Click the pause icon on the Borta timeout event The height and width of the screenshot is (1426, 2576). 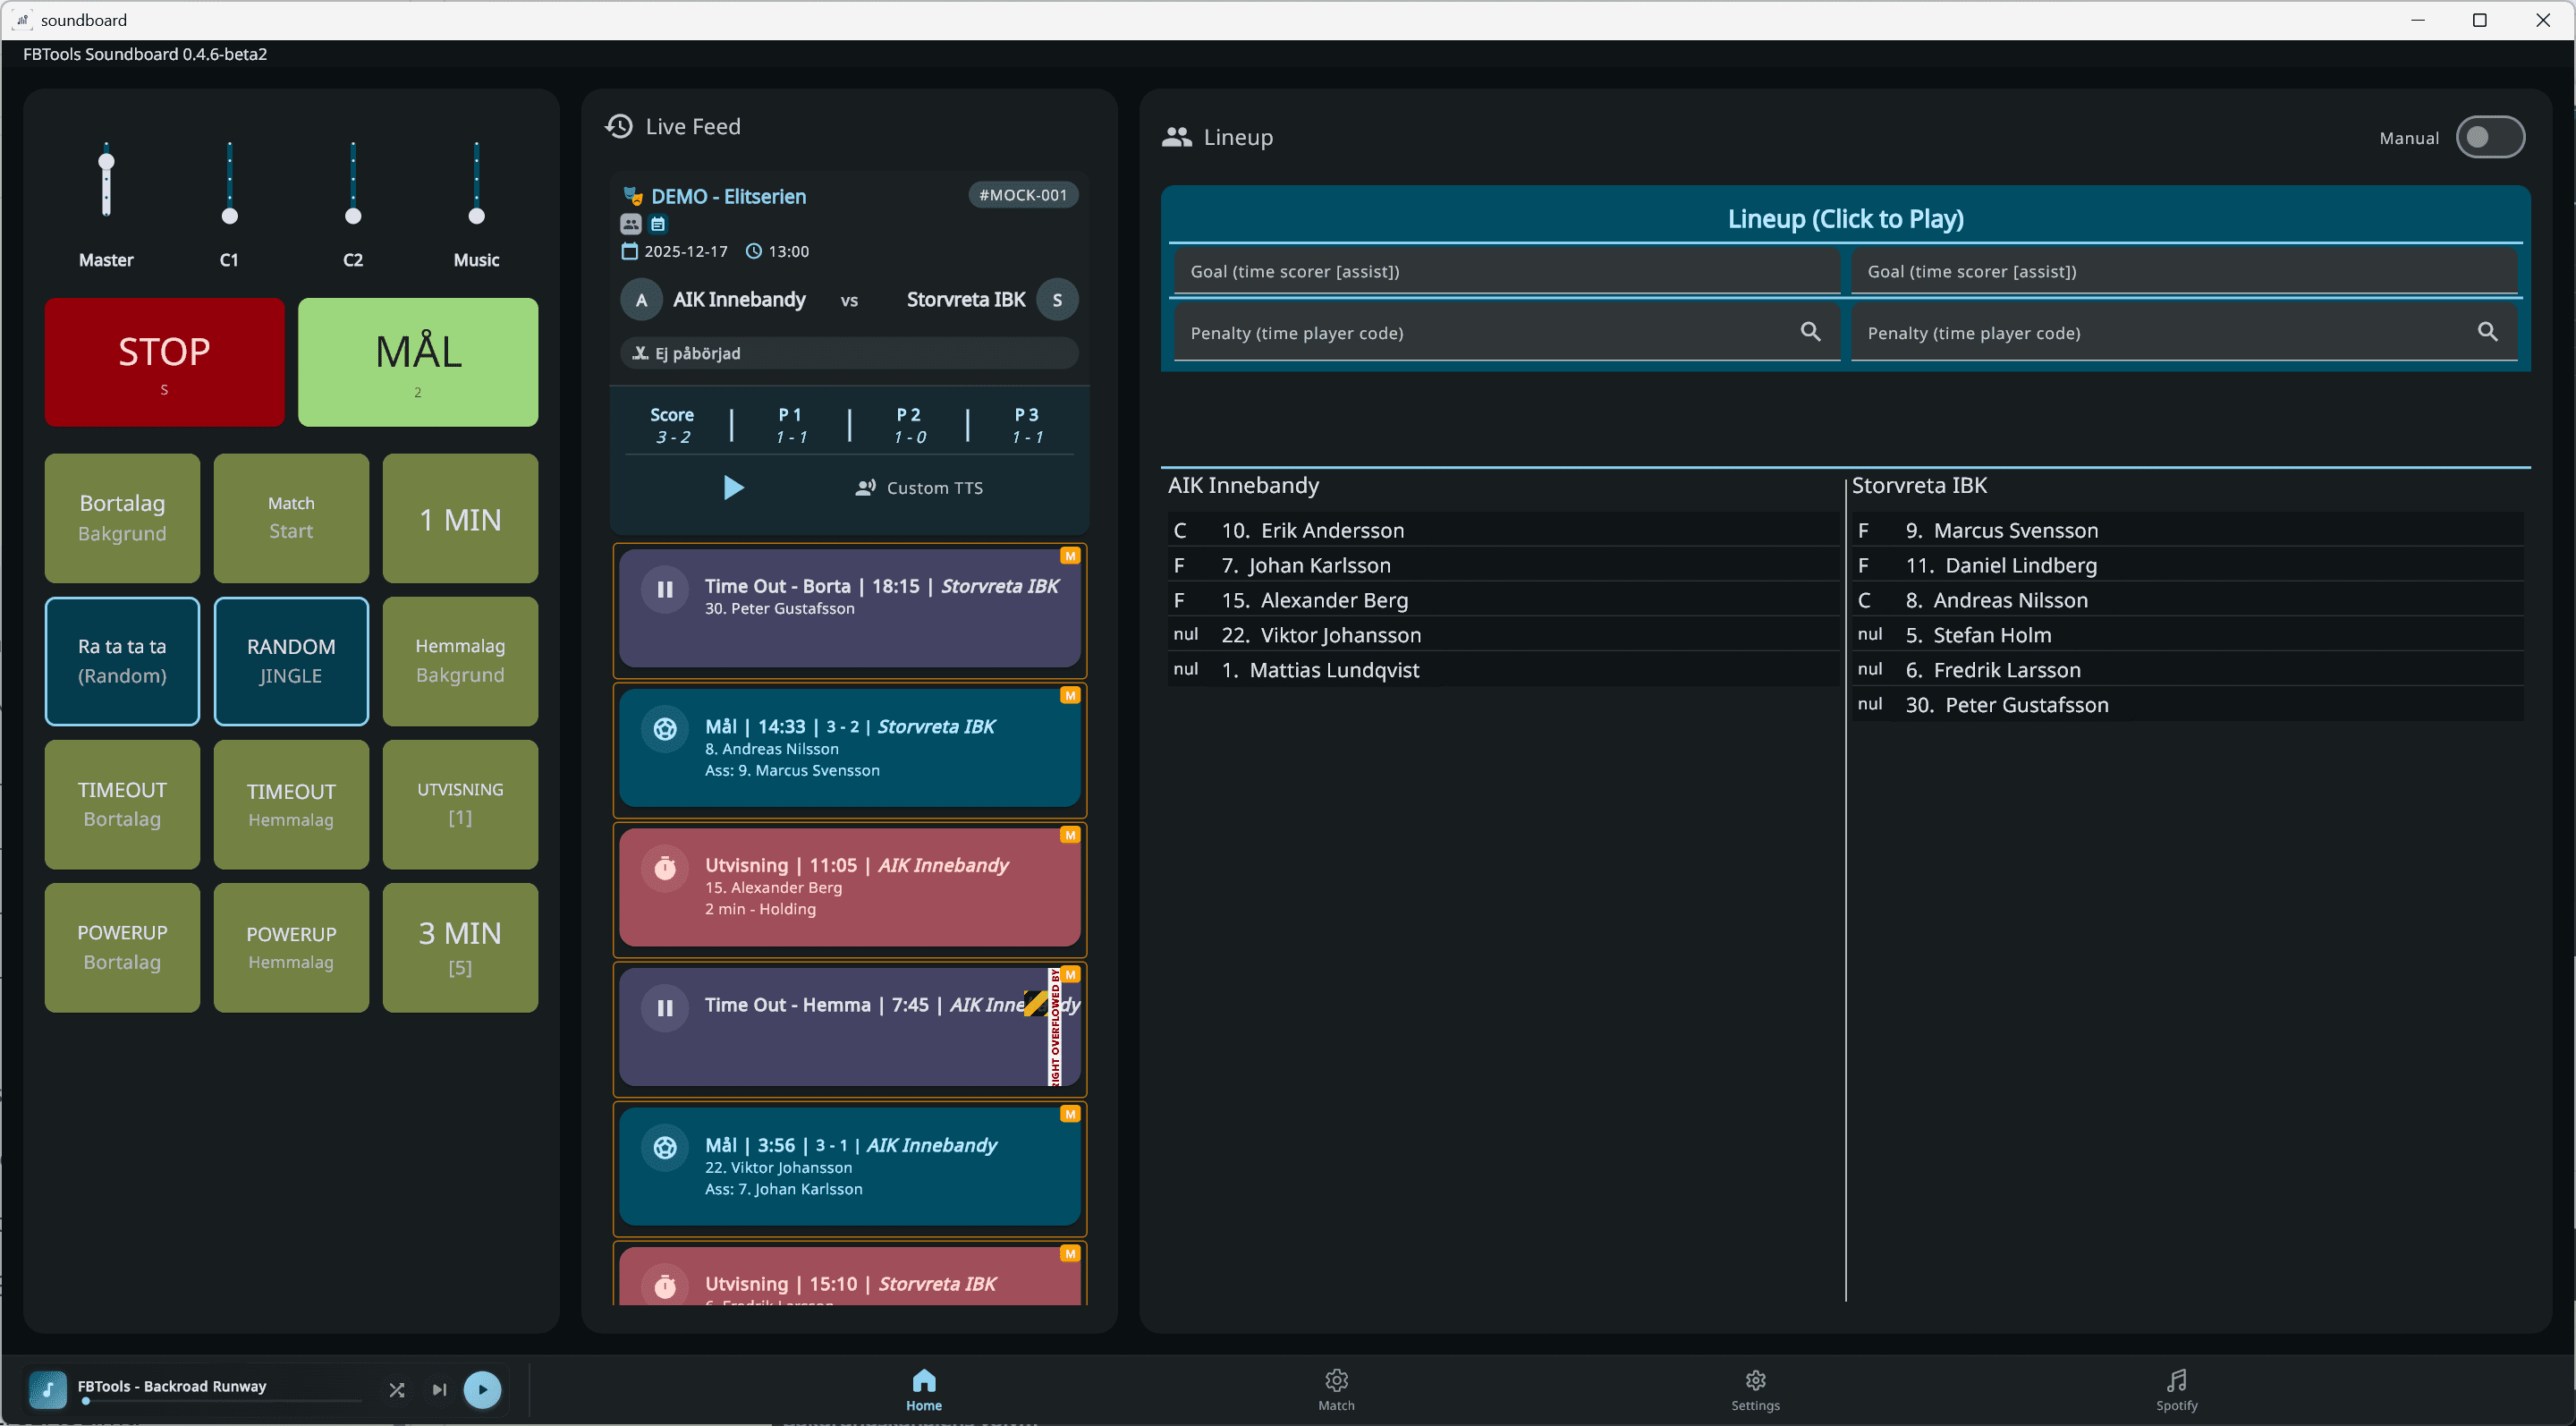coord(664,589)
